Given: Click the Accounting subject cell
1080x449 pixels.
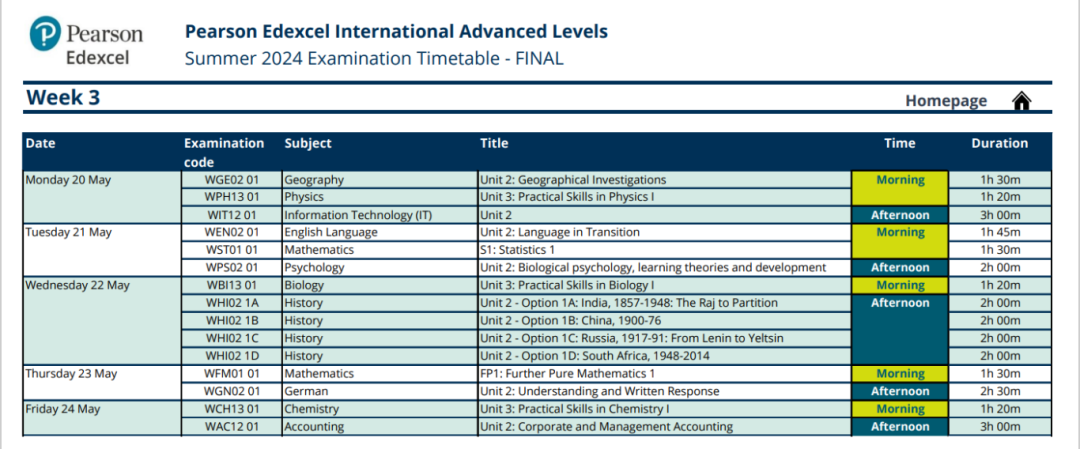Looking at the screenshot, I should coord(380,426).
